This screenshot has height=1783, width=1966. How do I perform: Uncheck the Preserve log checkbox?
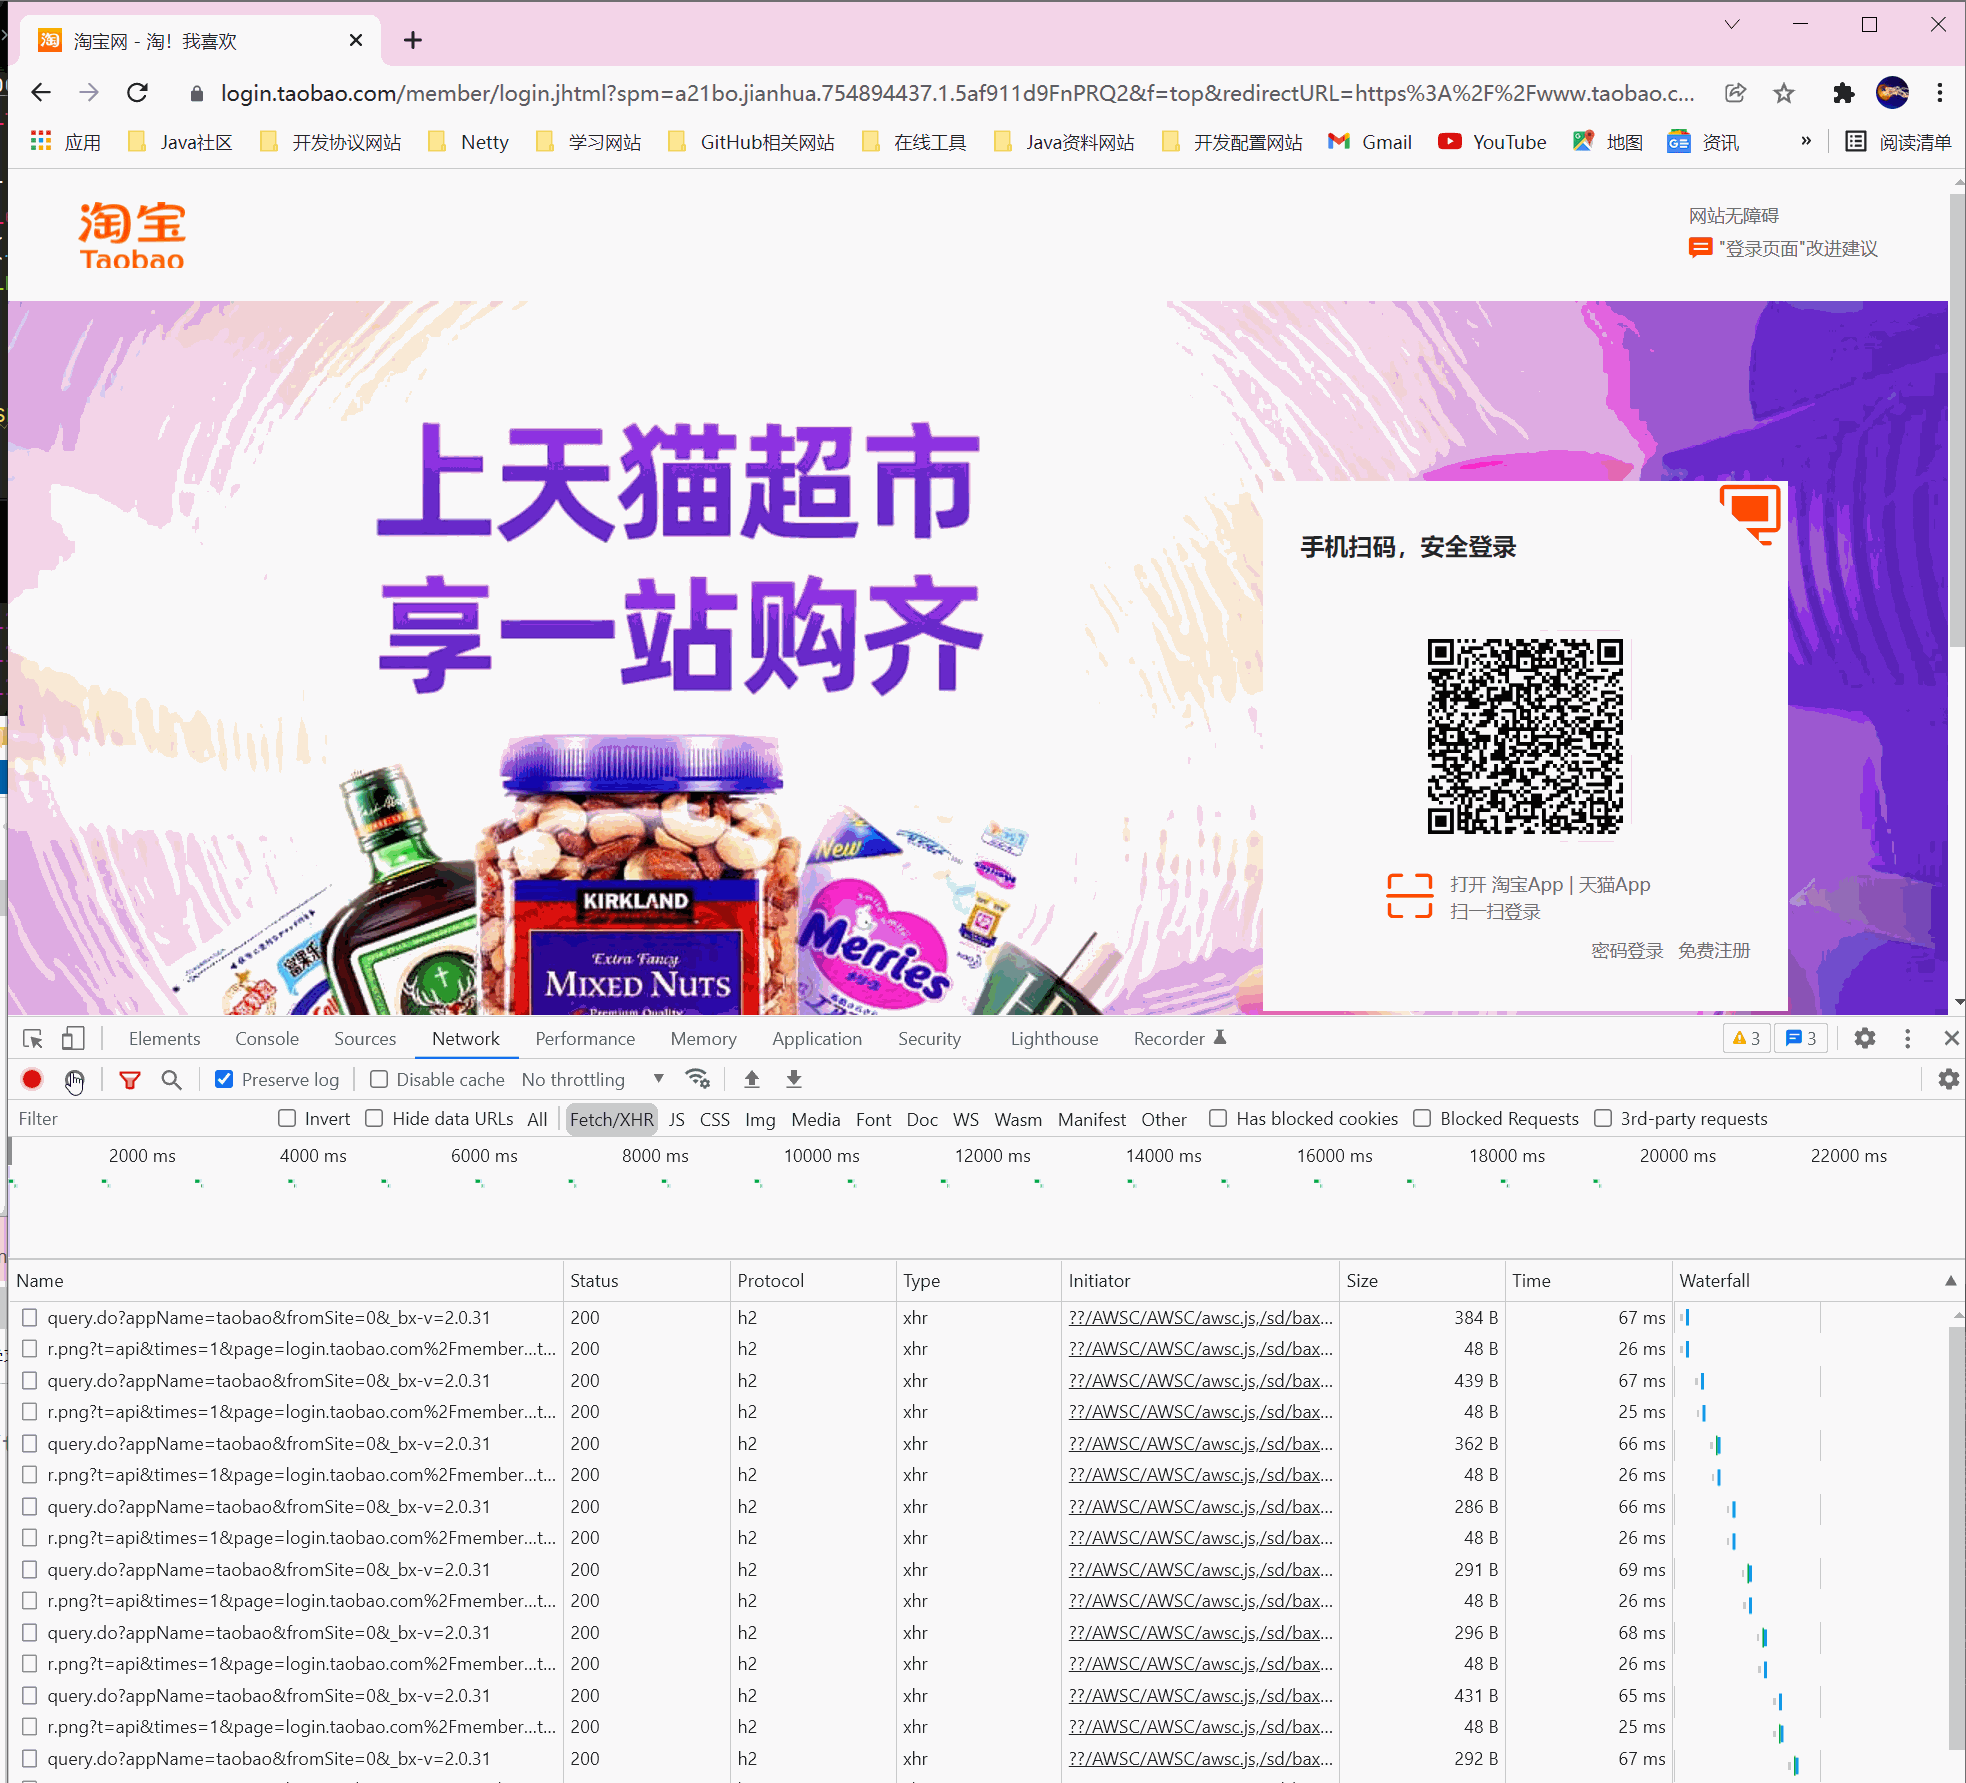click(x=223, y=1079)
